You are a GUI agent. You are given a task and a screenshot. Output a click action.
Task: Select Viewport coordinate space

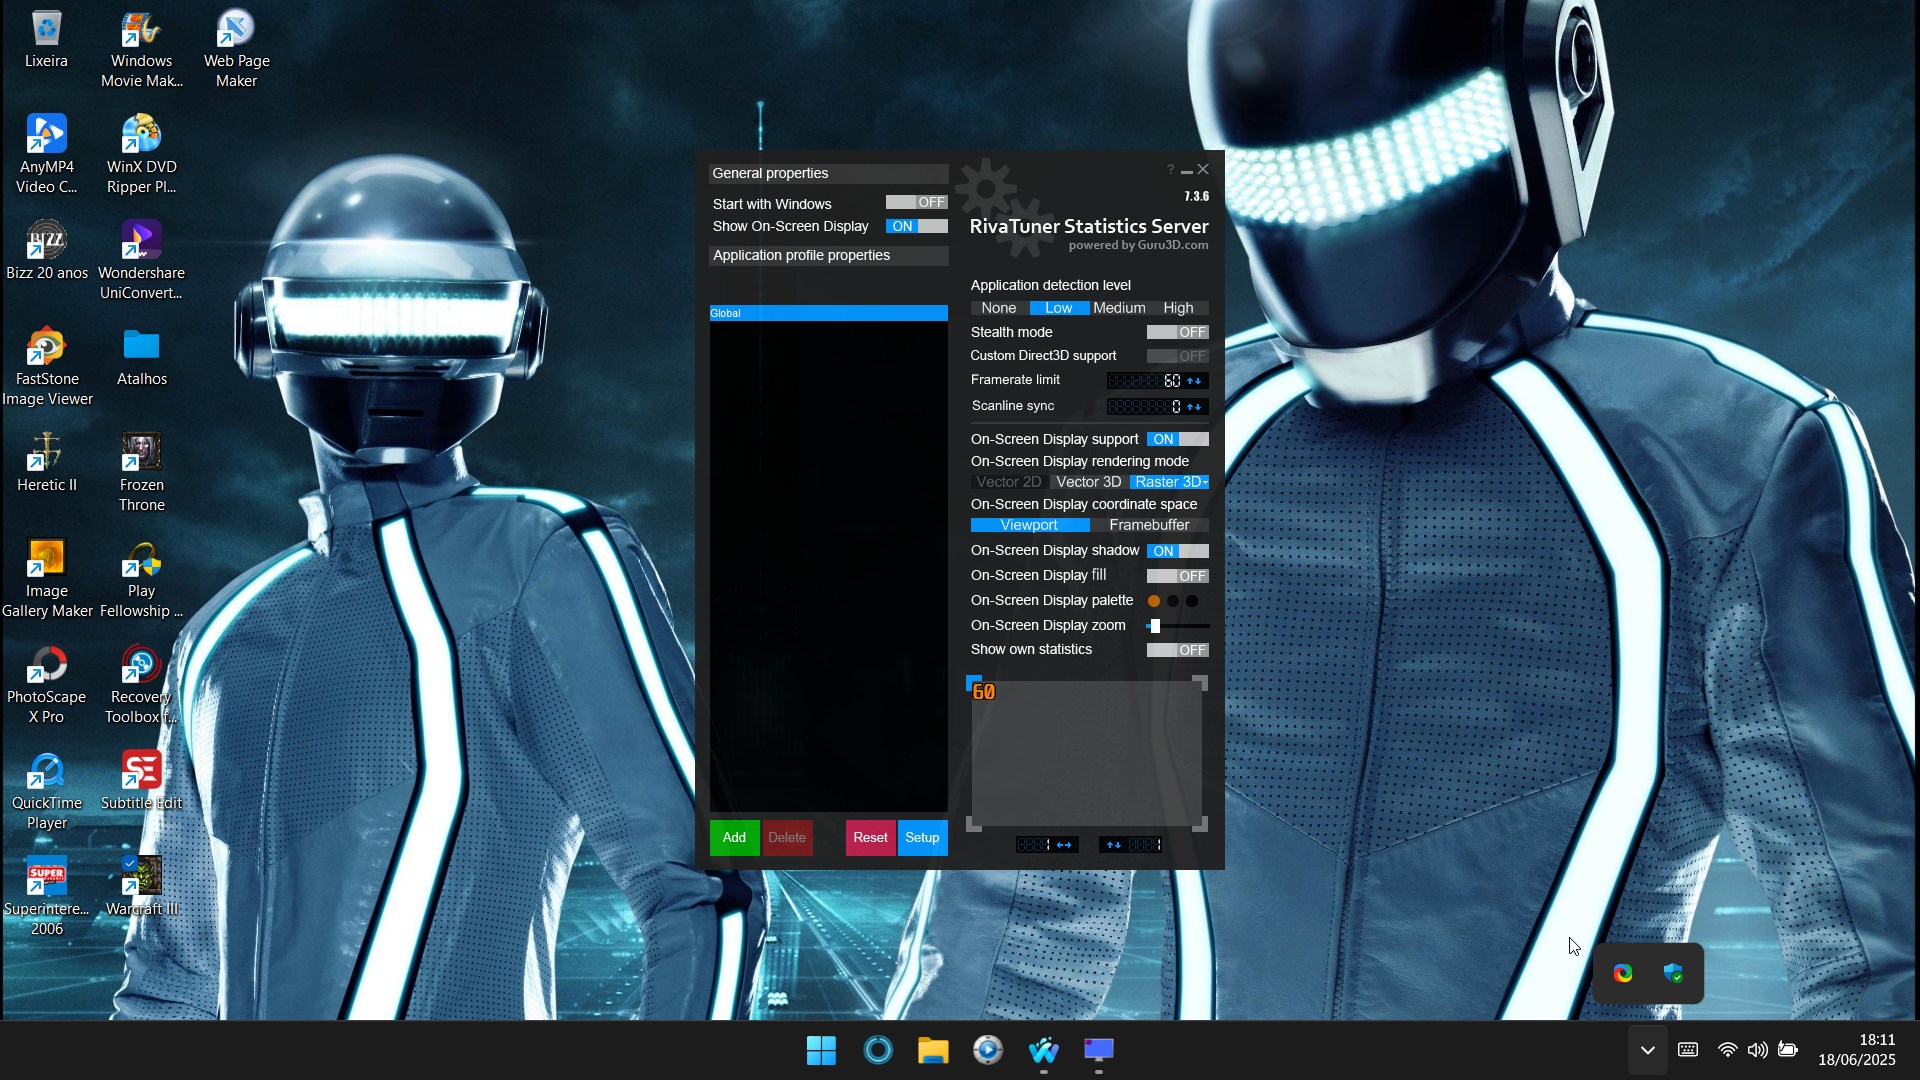1030,525
